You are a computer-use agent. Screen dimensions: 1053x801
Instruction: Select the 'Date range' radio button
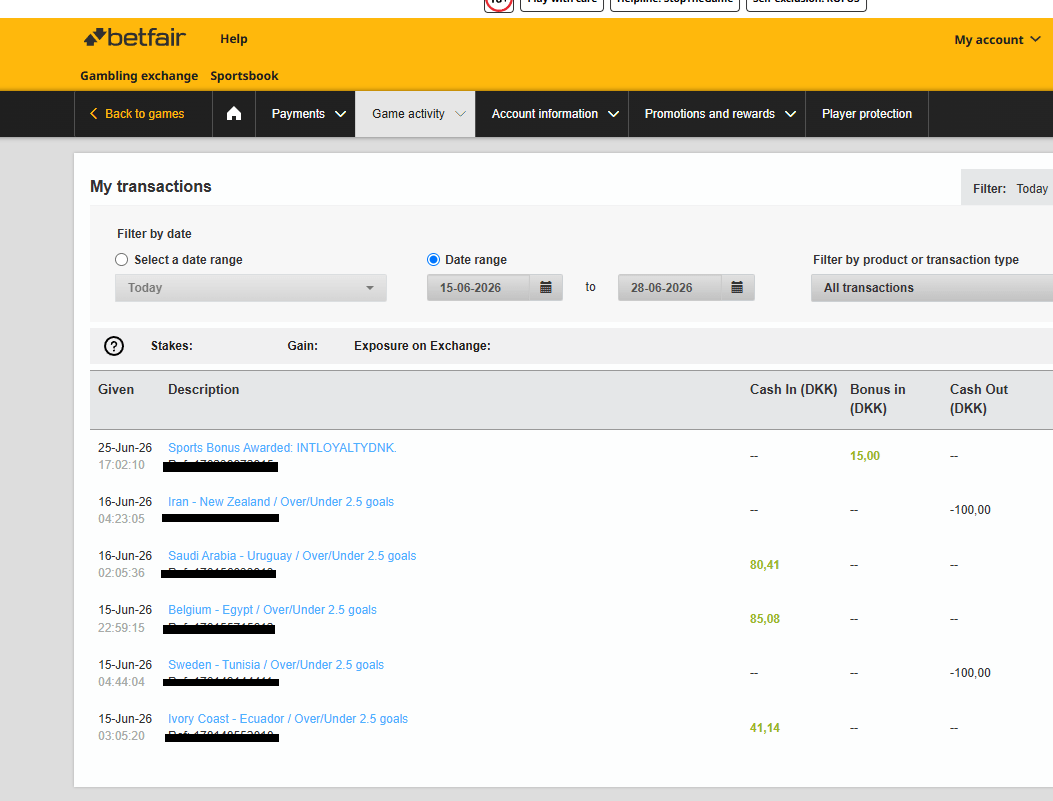[x=433, y=260]
